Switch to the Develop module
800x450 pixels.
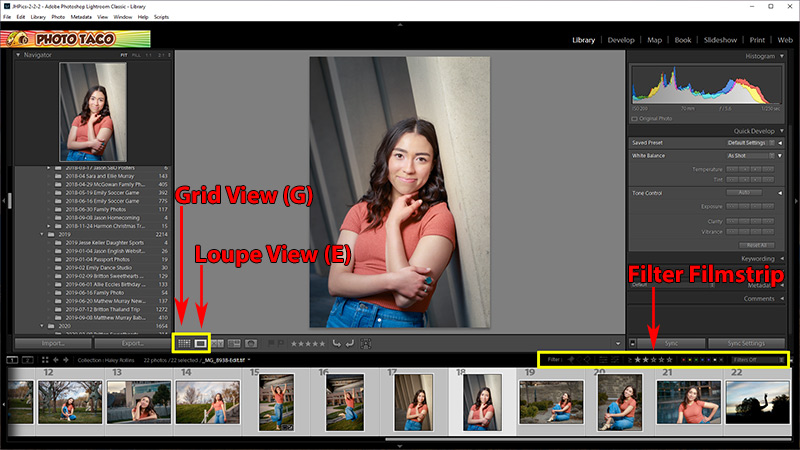[621, 40]
